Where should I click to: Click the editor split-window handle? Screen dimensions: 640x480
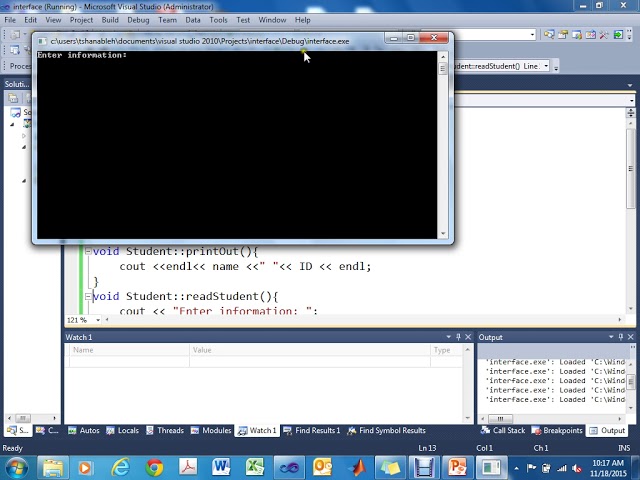pyautogui.click(x=631, y=112)
